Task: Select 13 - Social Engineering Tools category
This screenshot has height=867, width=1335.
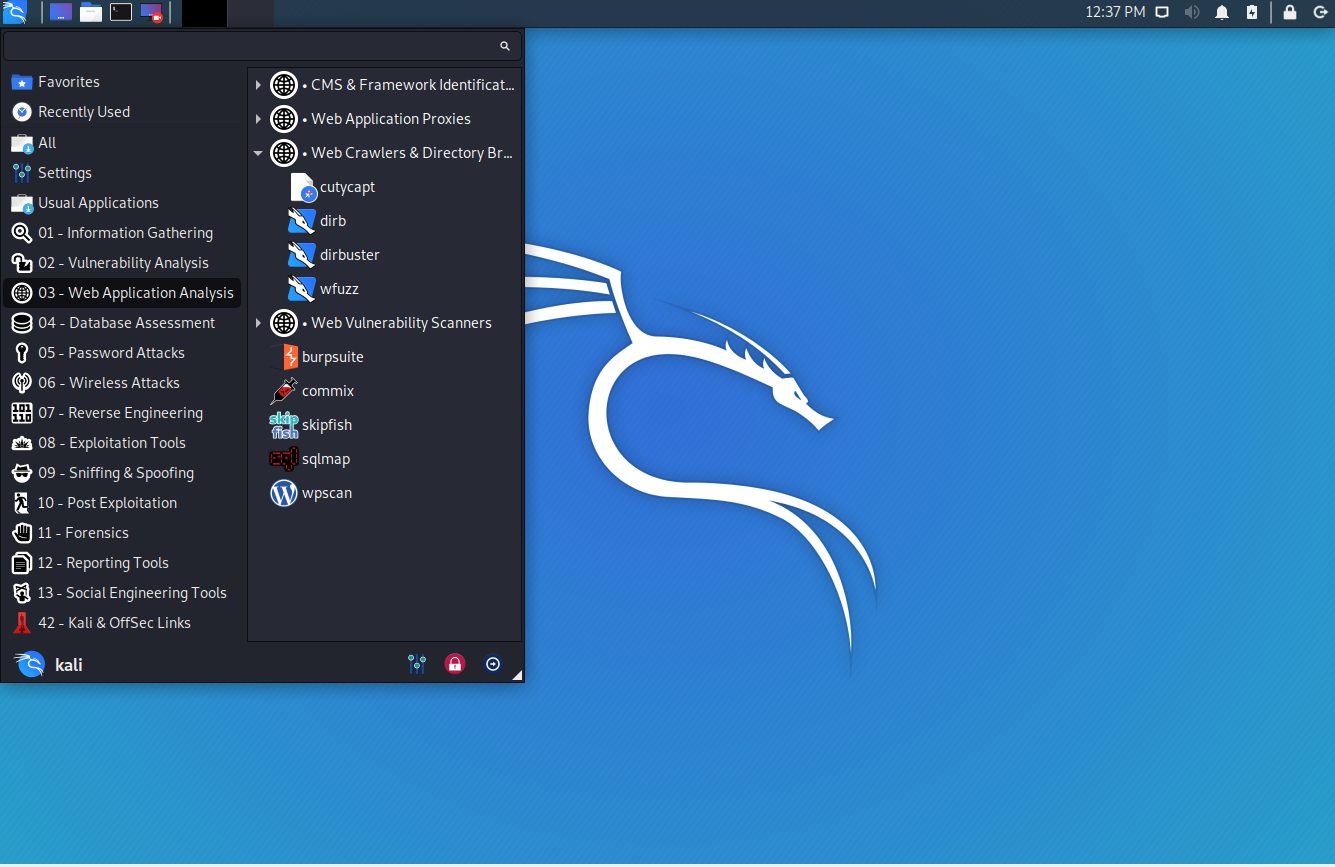Action: tap(123, 592)
